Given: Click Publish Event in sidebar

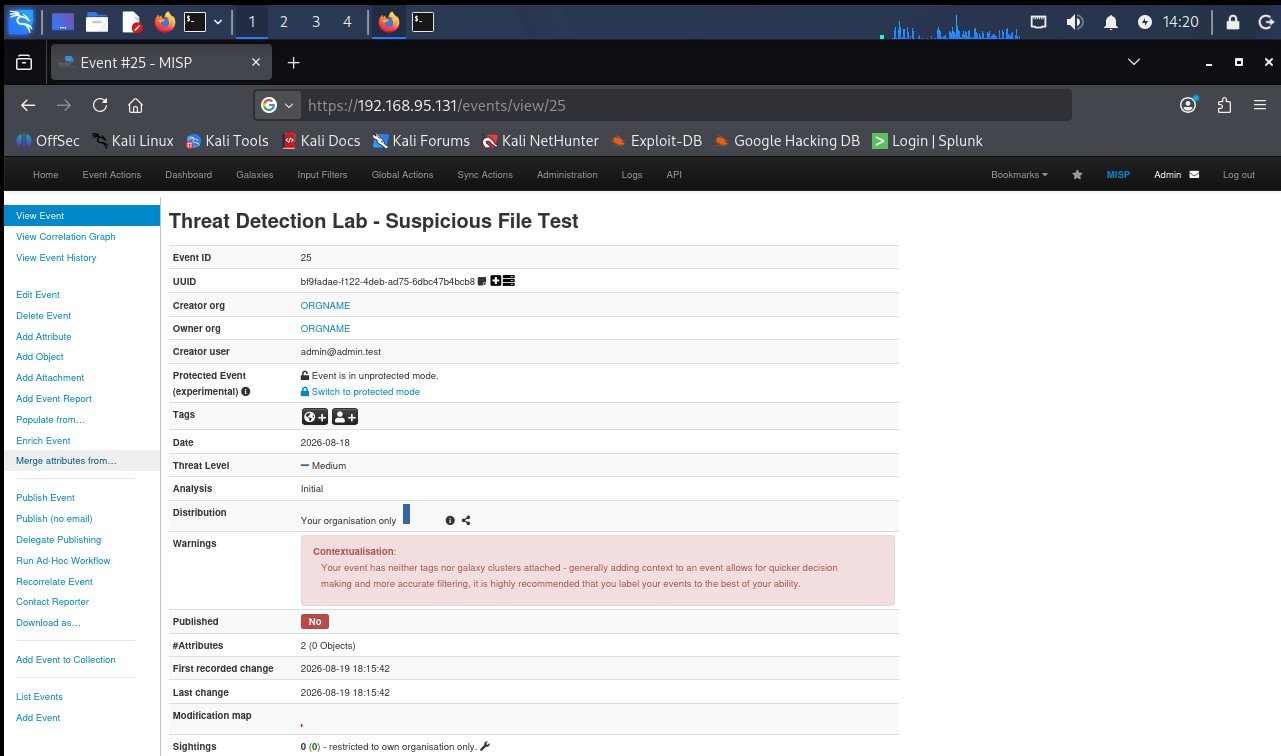Looking at the screenshot, I should (46, 498).
